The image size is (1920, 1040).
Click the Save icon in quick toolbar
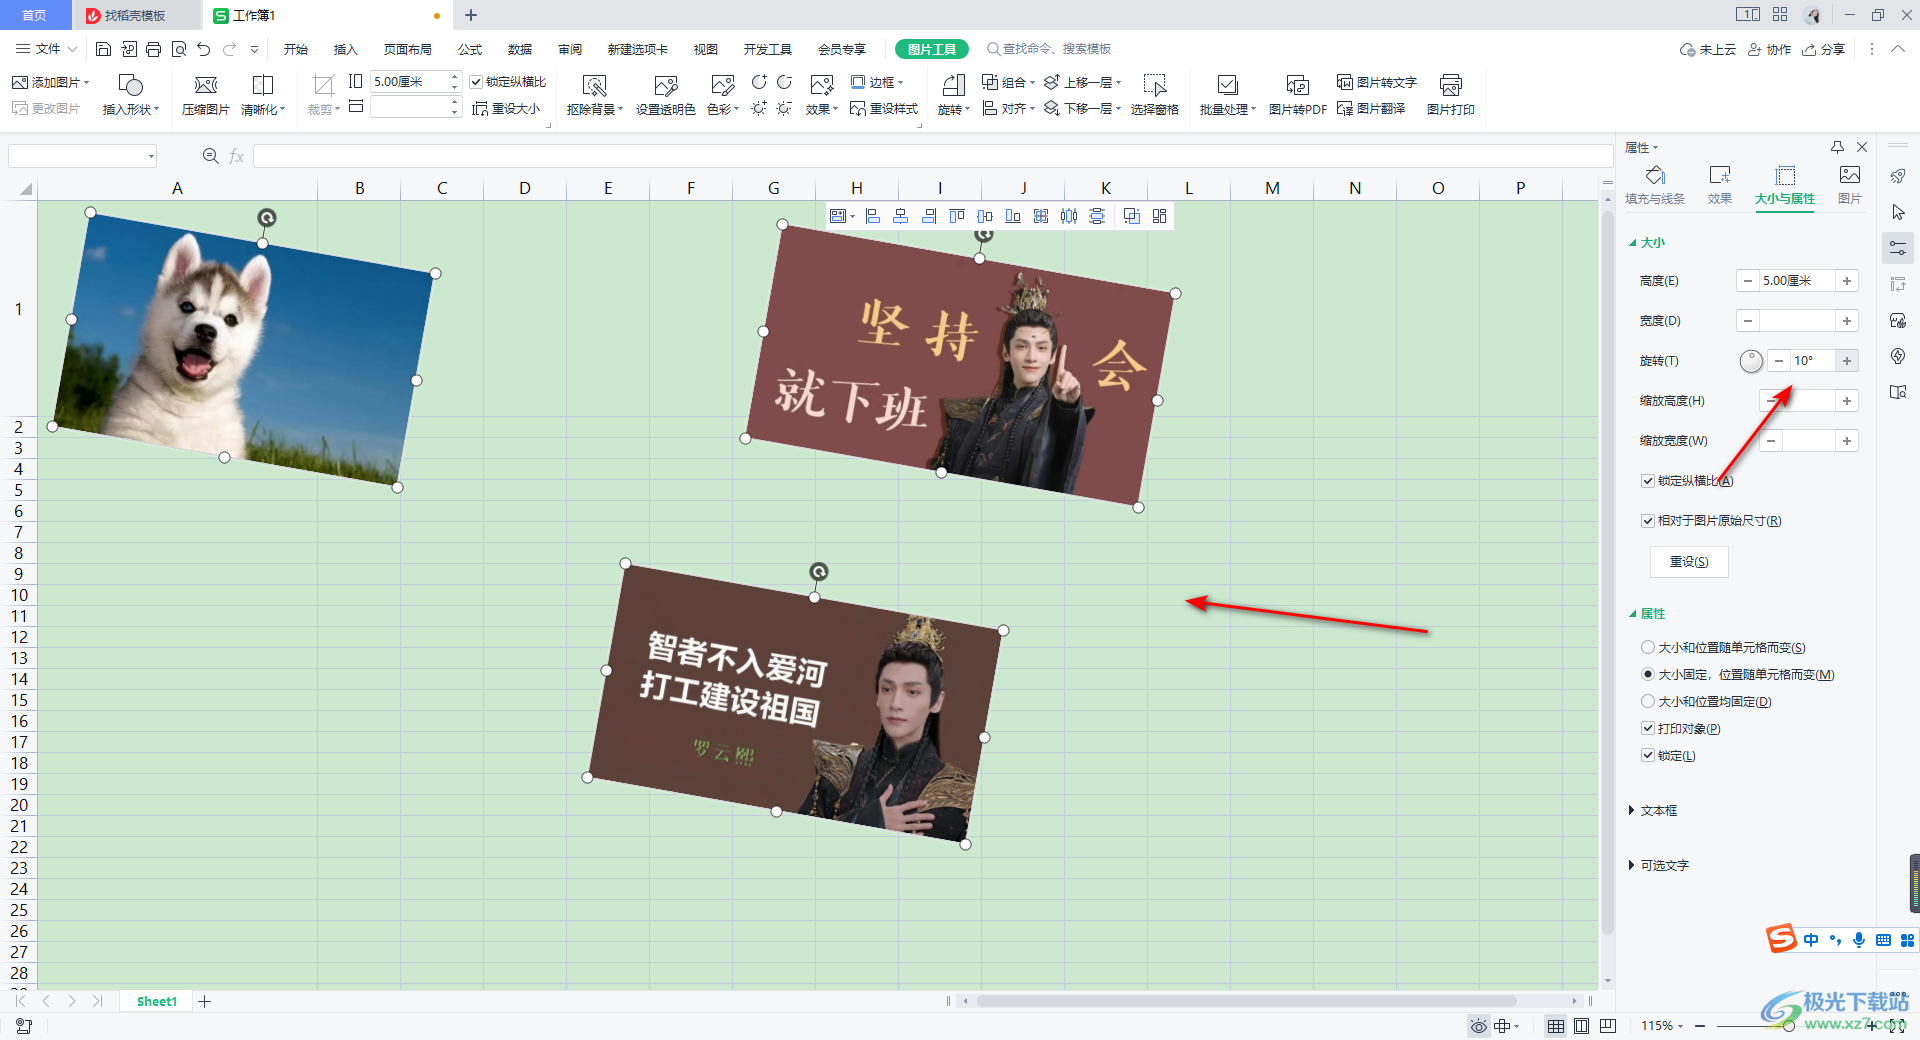click(x=103, y=49)
